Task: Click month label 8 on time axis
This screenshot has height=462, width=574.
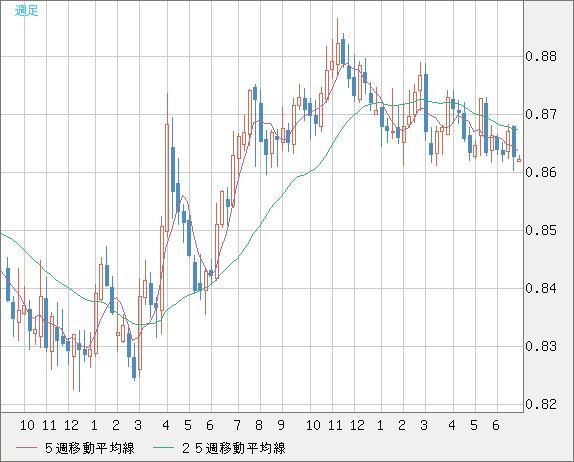Action: (259, 425)
